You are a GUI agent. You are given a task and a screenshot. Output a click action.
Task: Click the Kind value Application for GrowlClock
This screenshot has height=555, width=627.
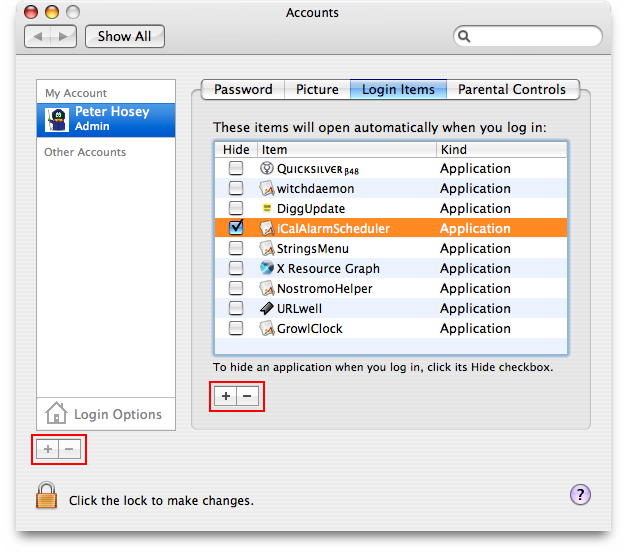click(475, 329)
